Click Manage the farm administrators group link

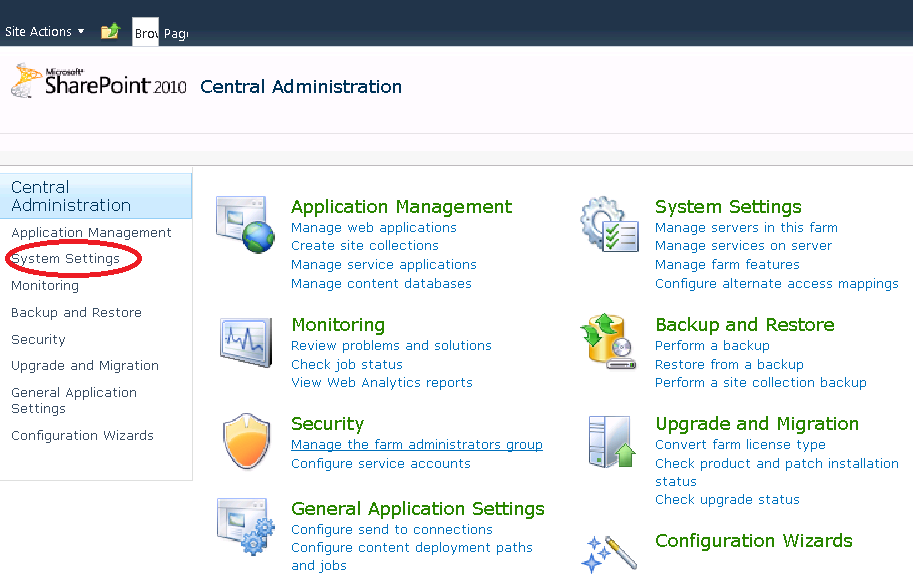point(417,444)
